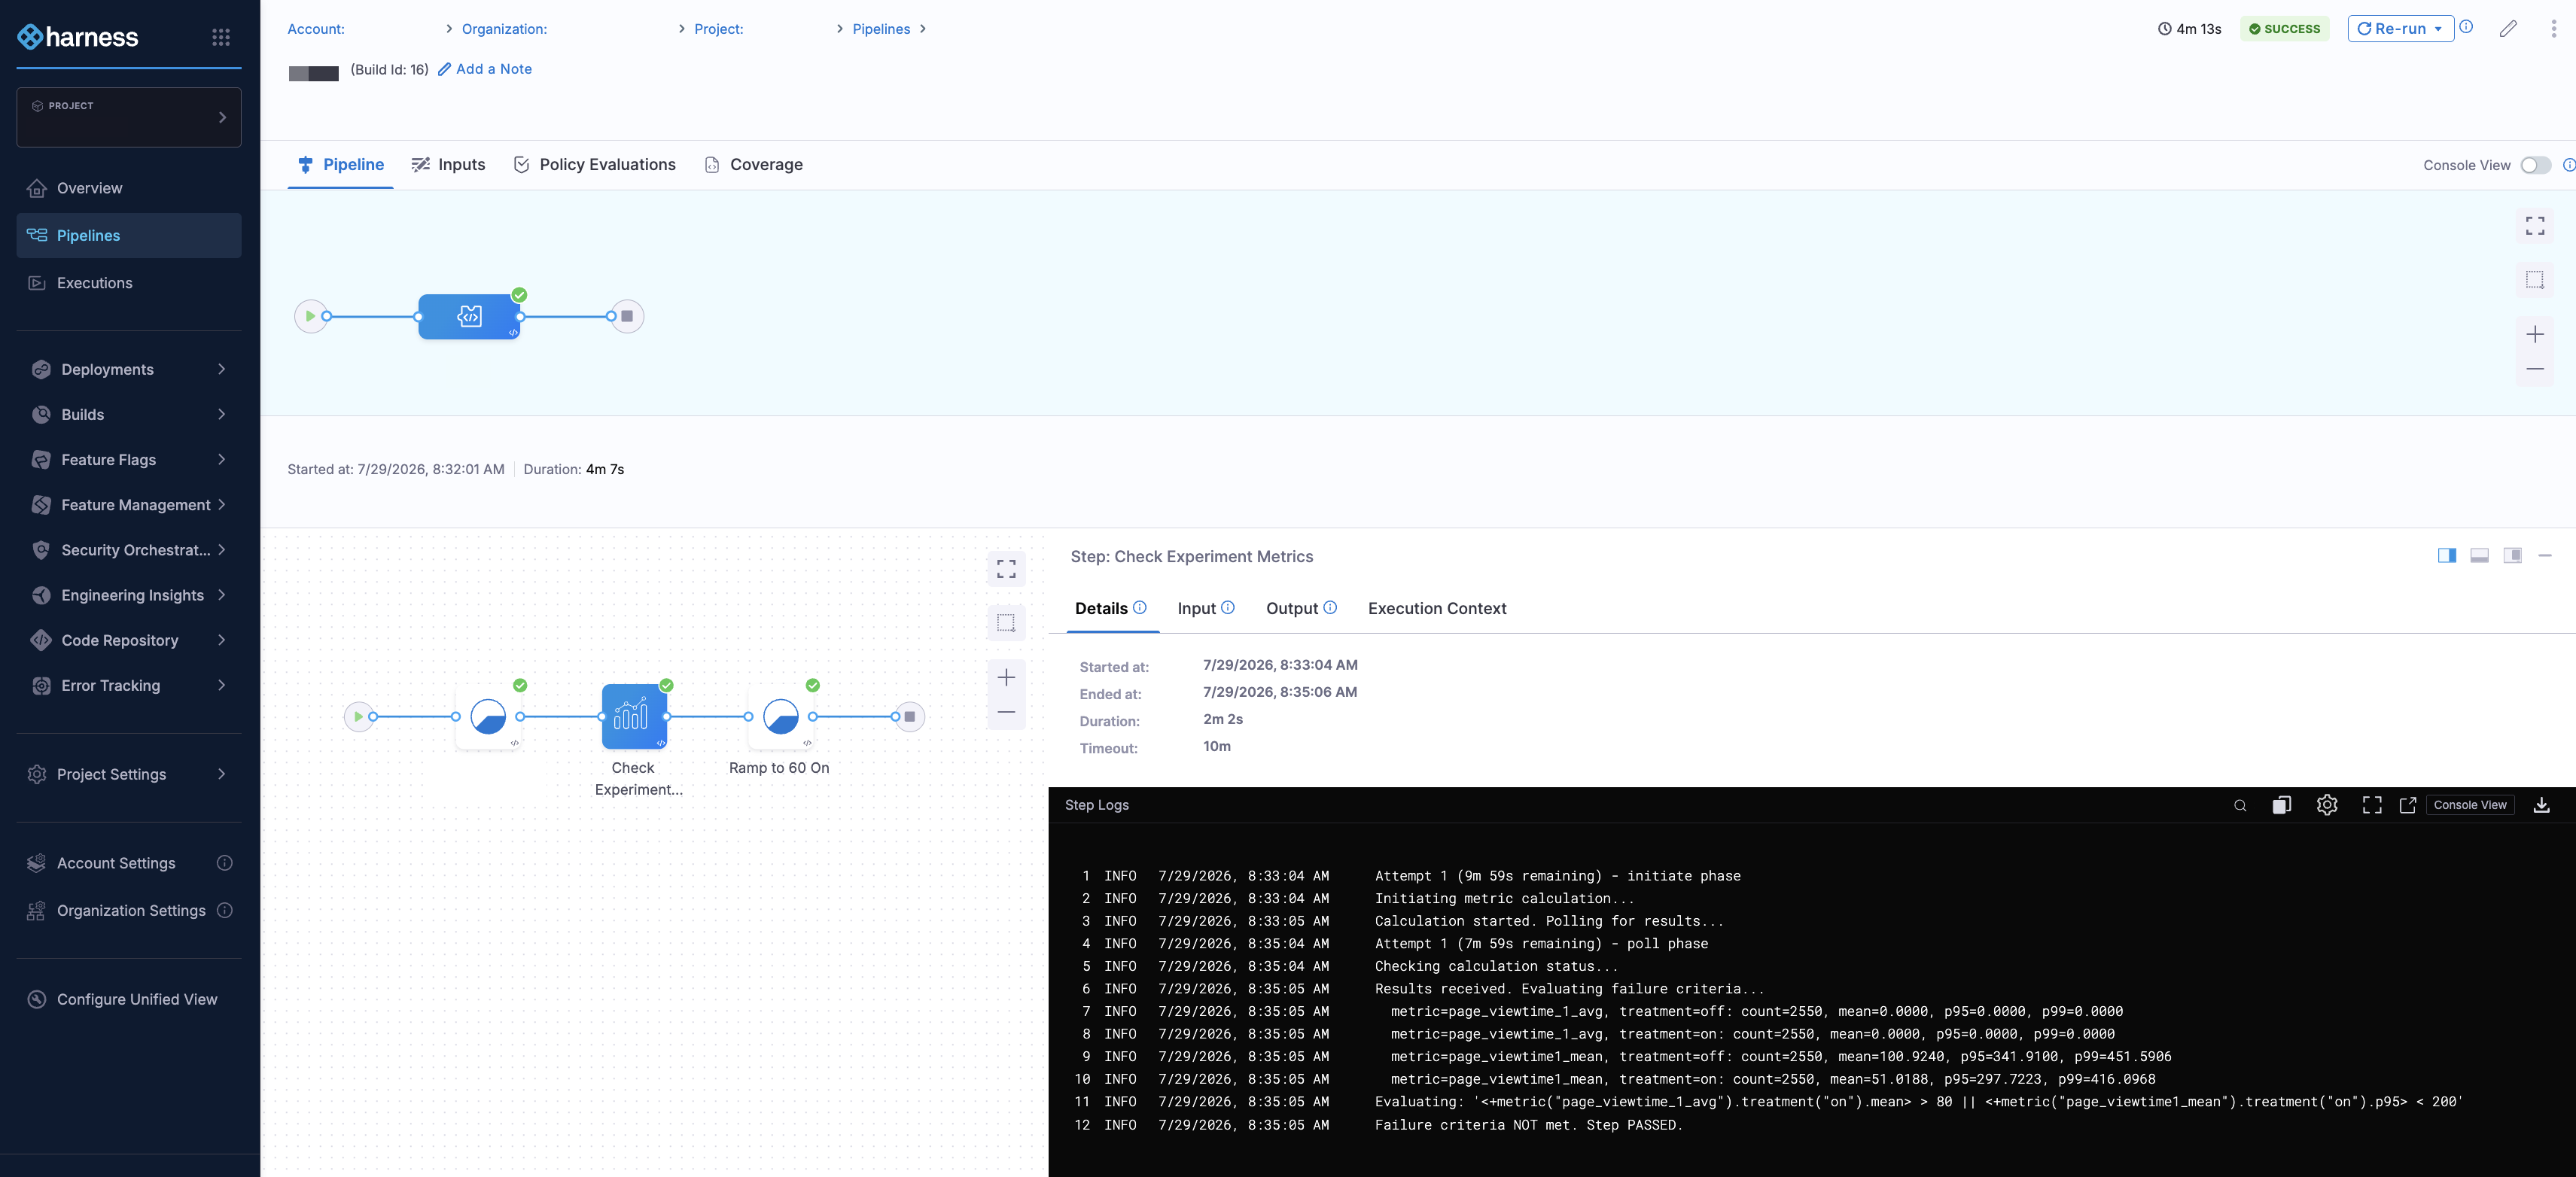Zoom in on the upper pipeline canvas
This screenshot has width=2576, height=1177.
[x=2535, y=334]
